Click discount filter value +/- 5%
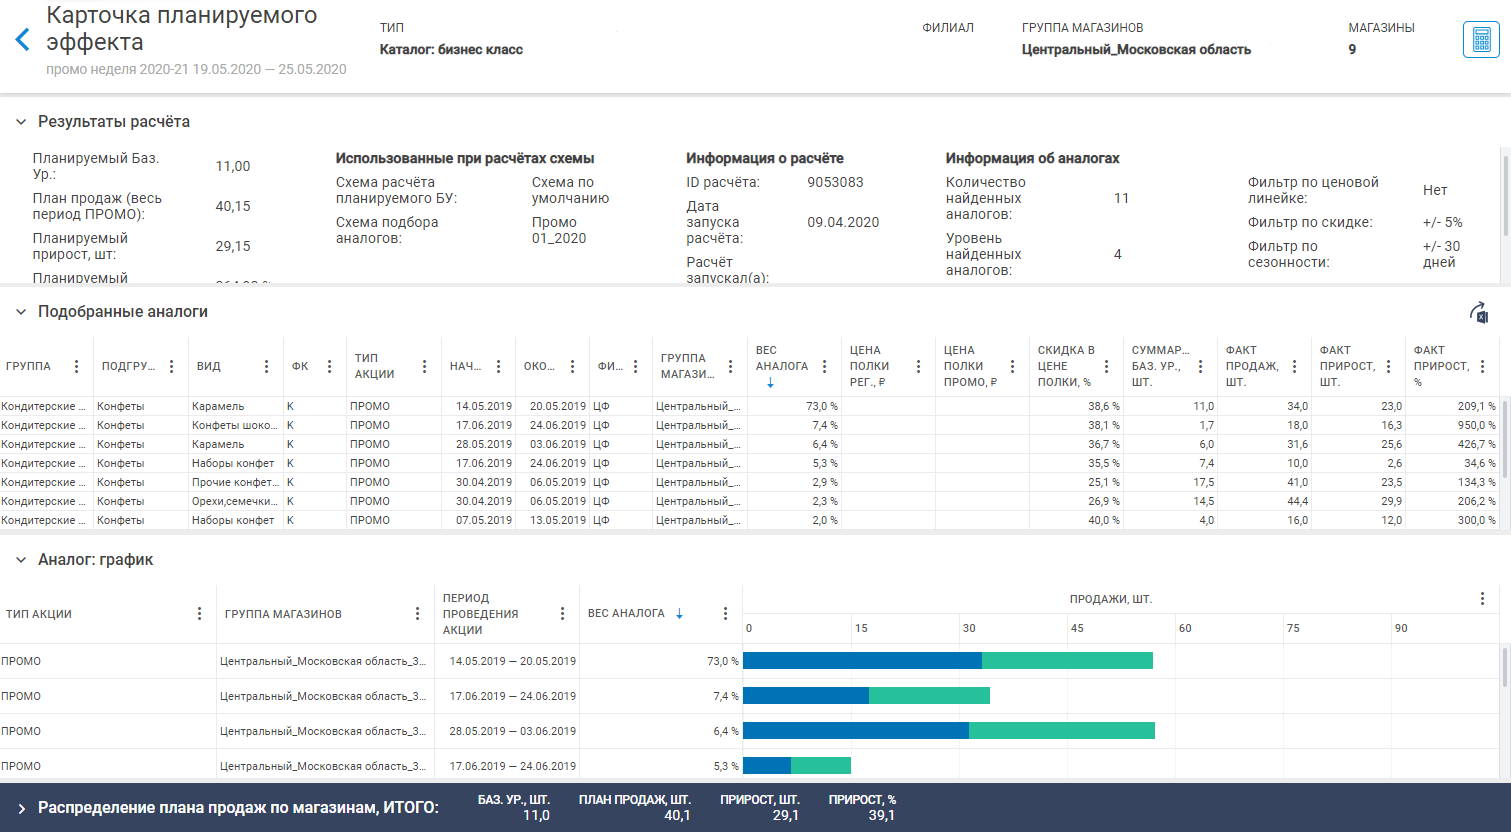The image size is (1511, 832). click(1442, 222)
